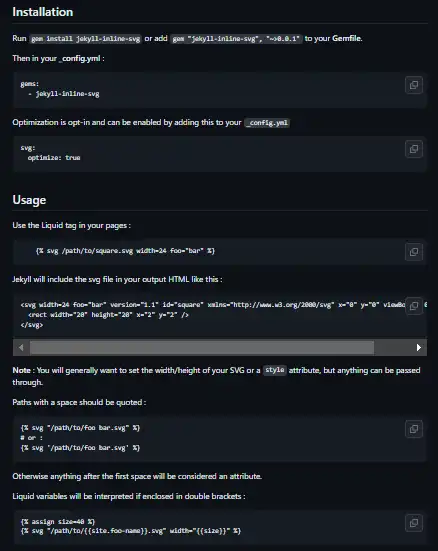Click the "# or :" comment line
Image resolution: width=438 pixels, height=551 pixels.
tap(32, 438)
